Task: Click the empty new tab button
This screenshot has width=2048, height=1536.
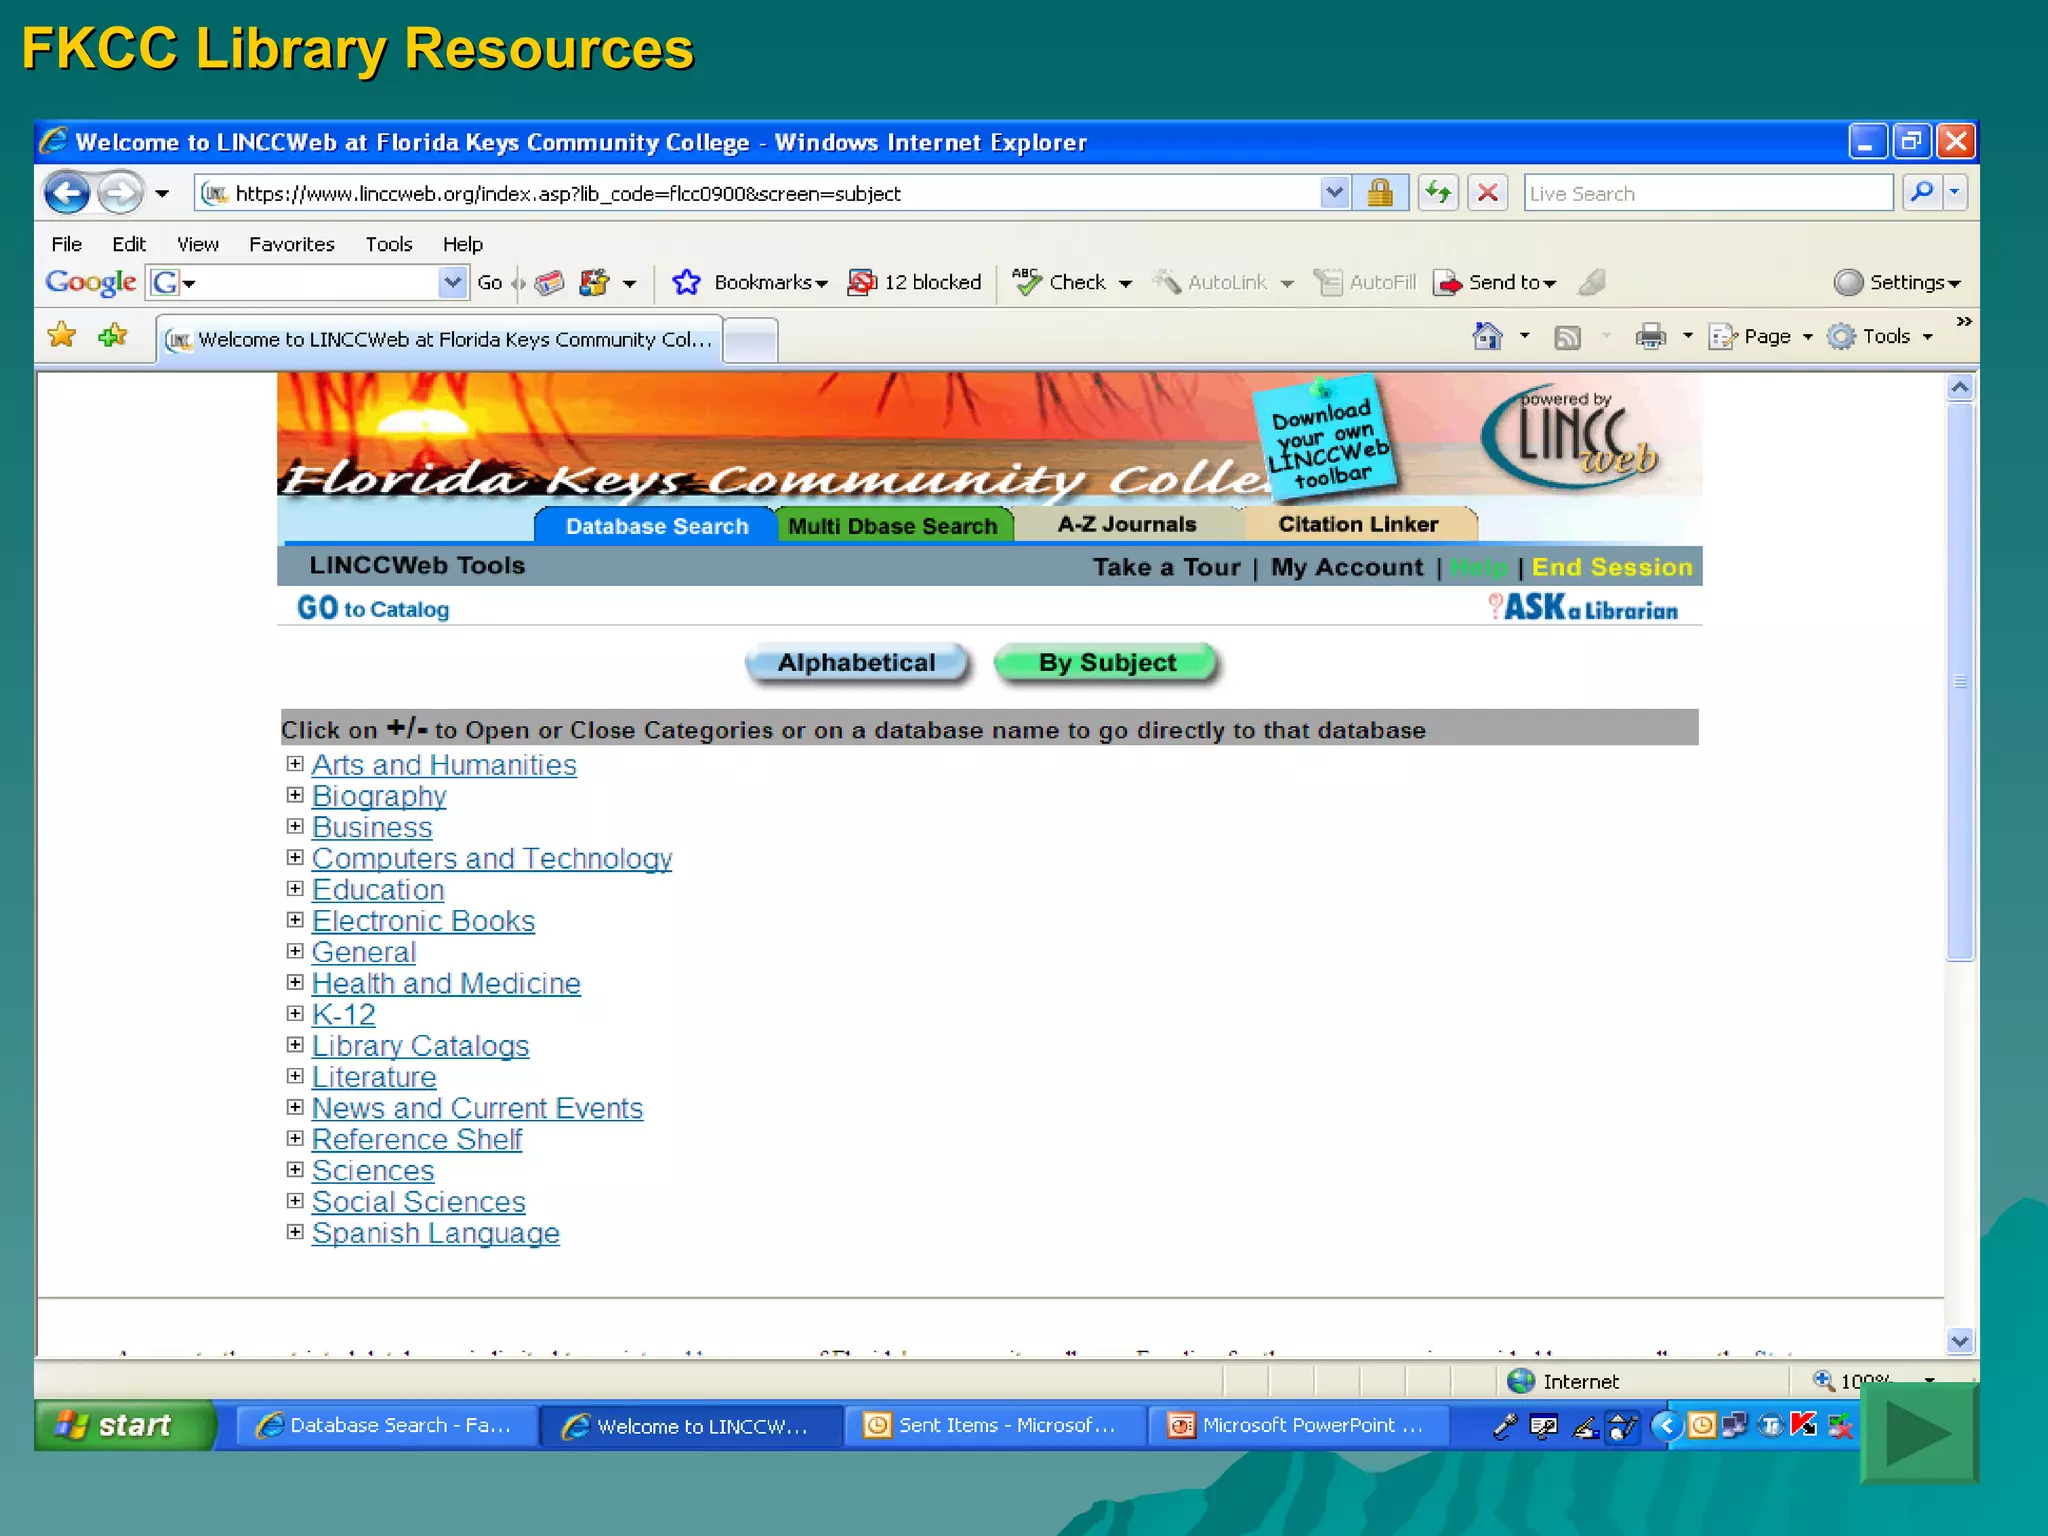Action: [x=750, y=340]
